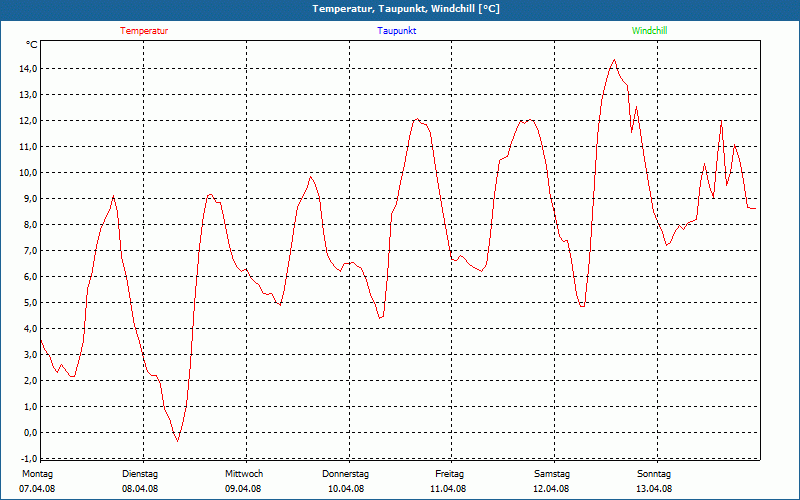The width and height of the screenshot is (800, 500).
Task: Click the 8,0 y-axis value
Action: (30, 225)
